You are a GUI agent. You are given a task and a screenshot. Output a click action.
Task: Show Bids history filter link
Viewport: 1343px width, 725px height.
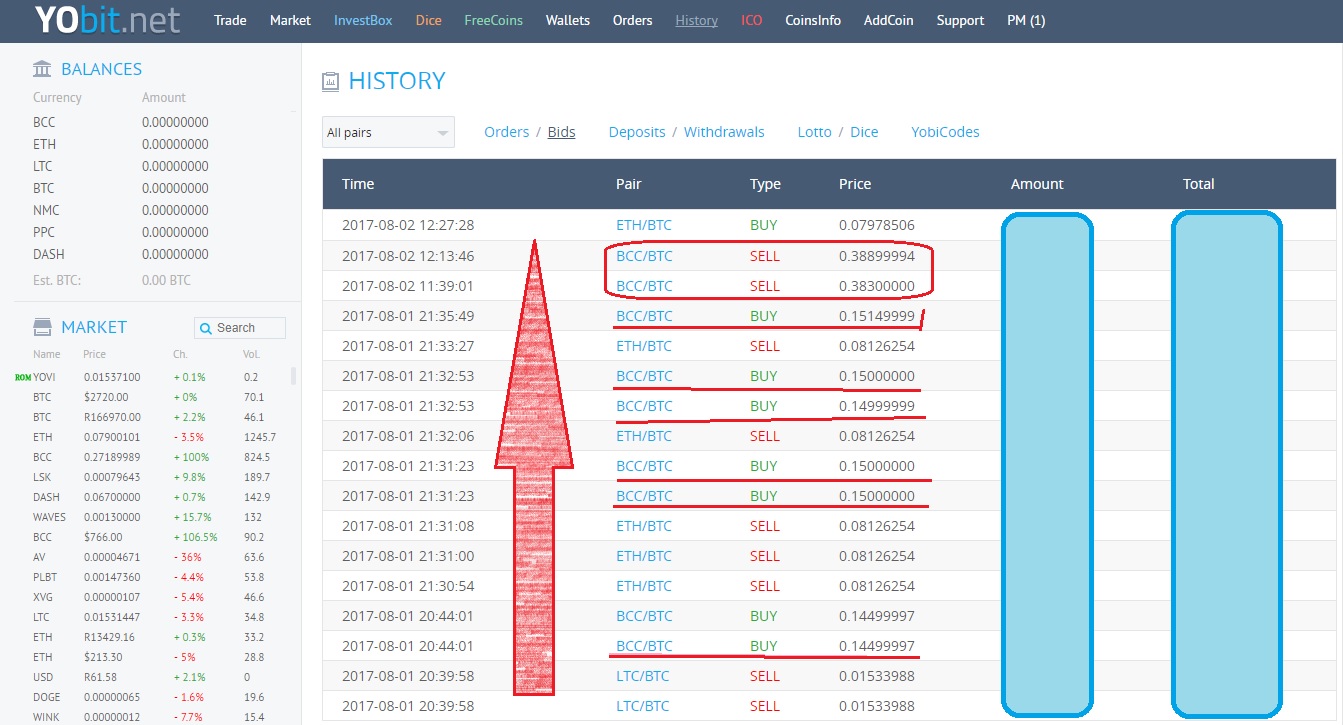coord(561,132)
